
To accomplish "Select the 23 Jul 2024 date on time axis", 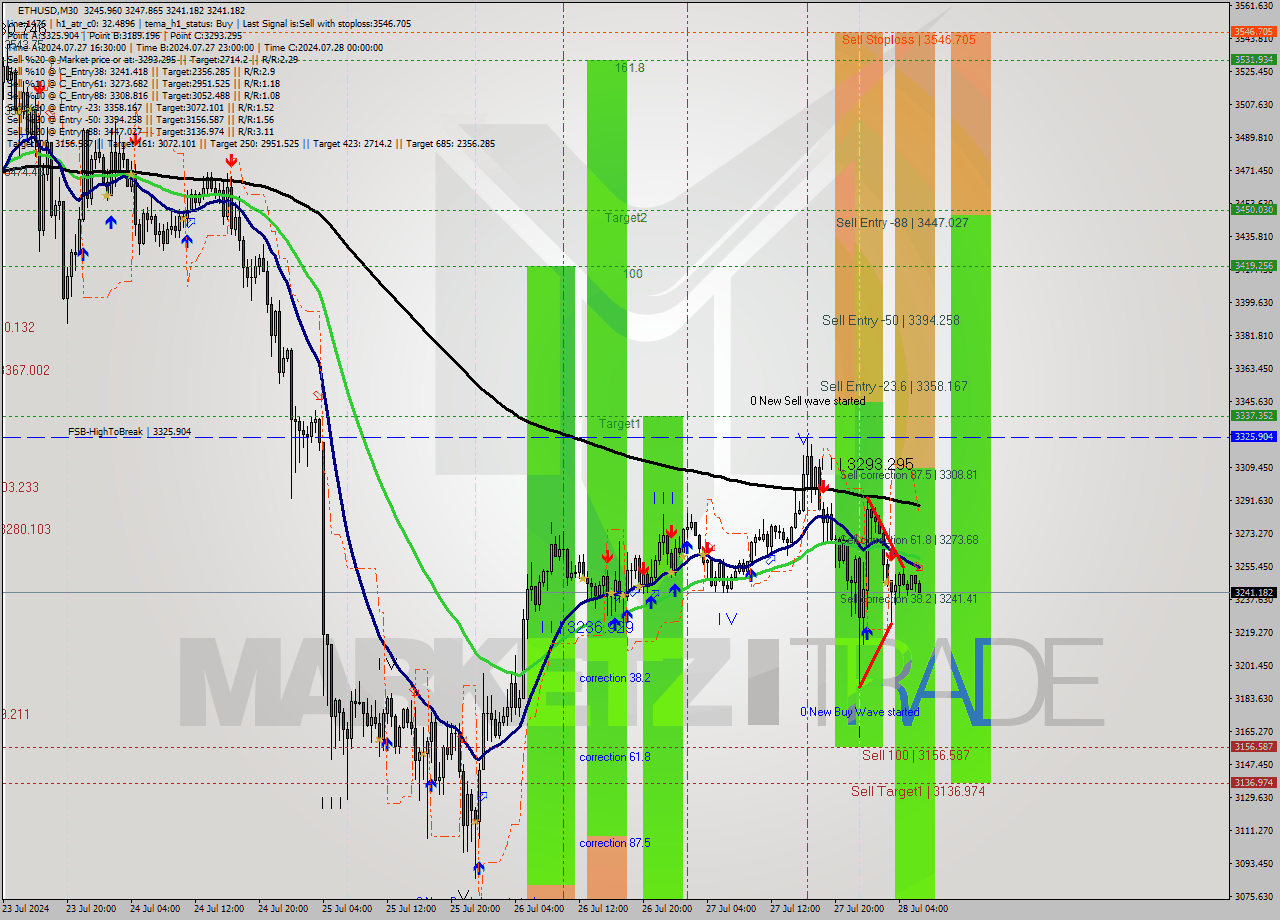I will 24,909.
